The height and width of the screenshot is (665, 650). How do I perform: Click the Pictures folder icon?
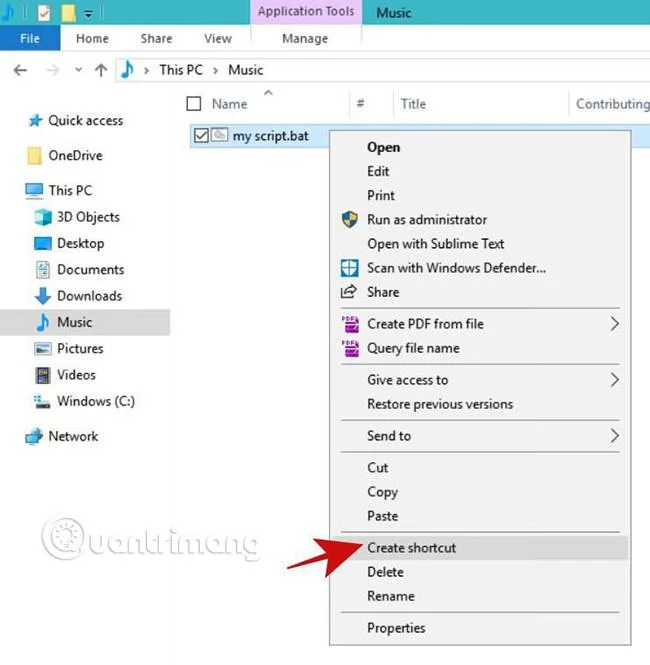pyautogui.click(x=43, y=349)
